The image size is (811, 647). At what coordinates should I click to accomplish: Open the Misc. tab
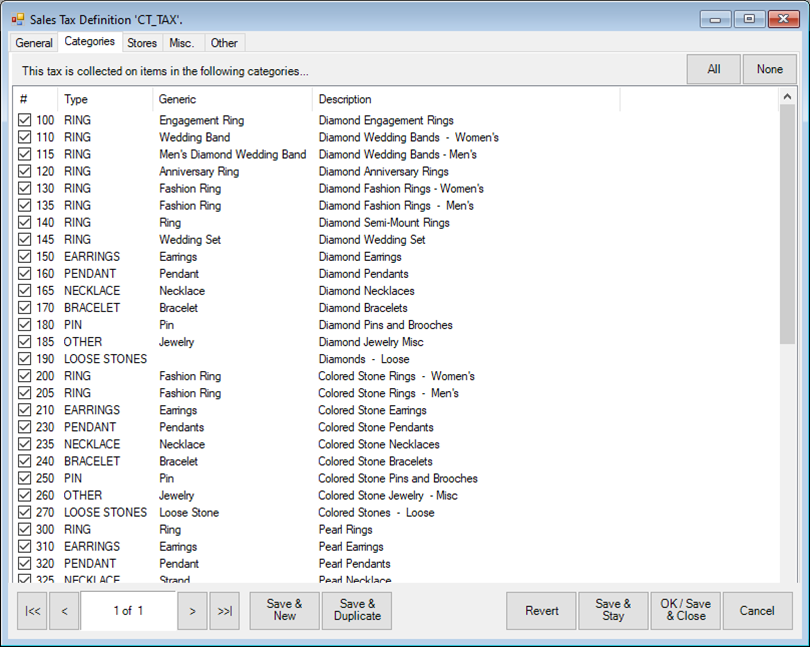183,43
